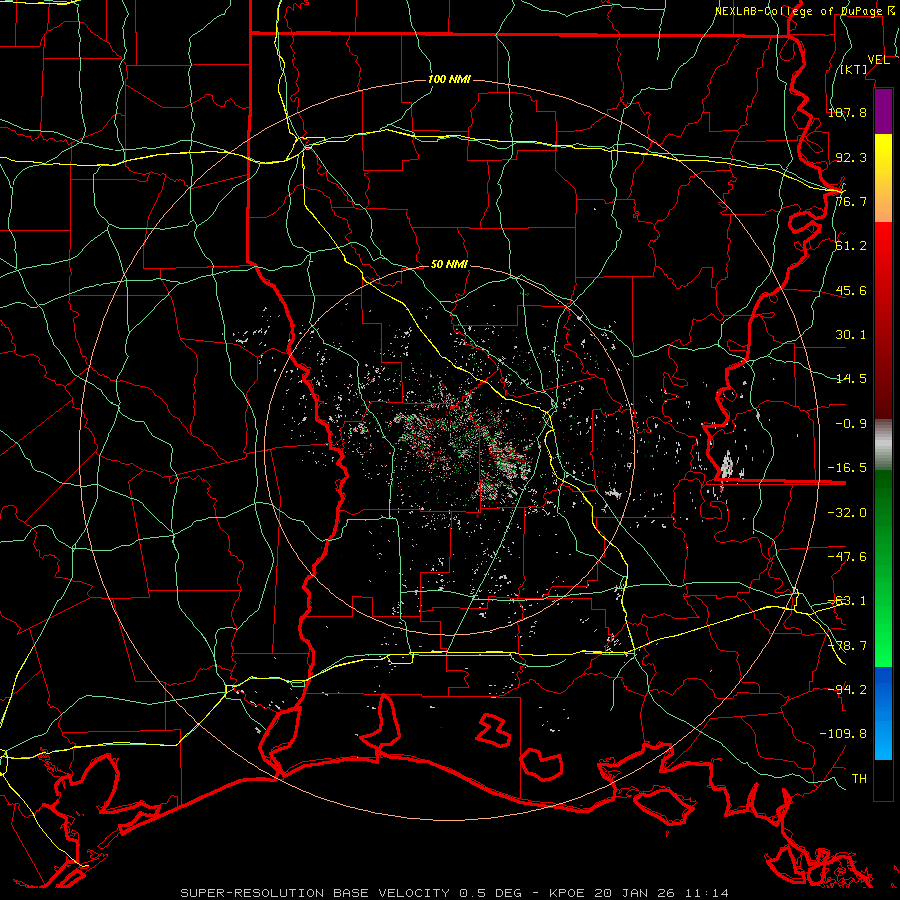This screenshot has width=900, height=900.
Task: Click the Super-Resolution Base Velocity caption text
Action: 455,893
